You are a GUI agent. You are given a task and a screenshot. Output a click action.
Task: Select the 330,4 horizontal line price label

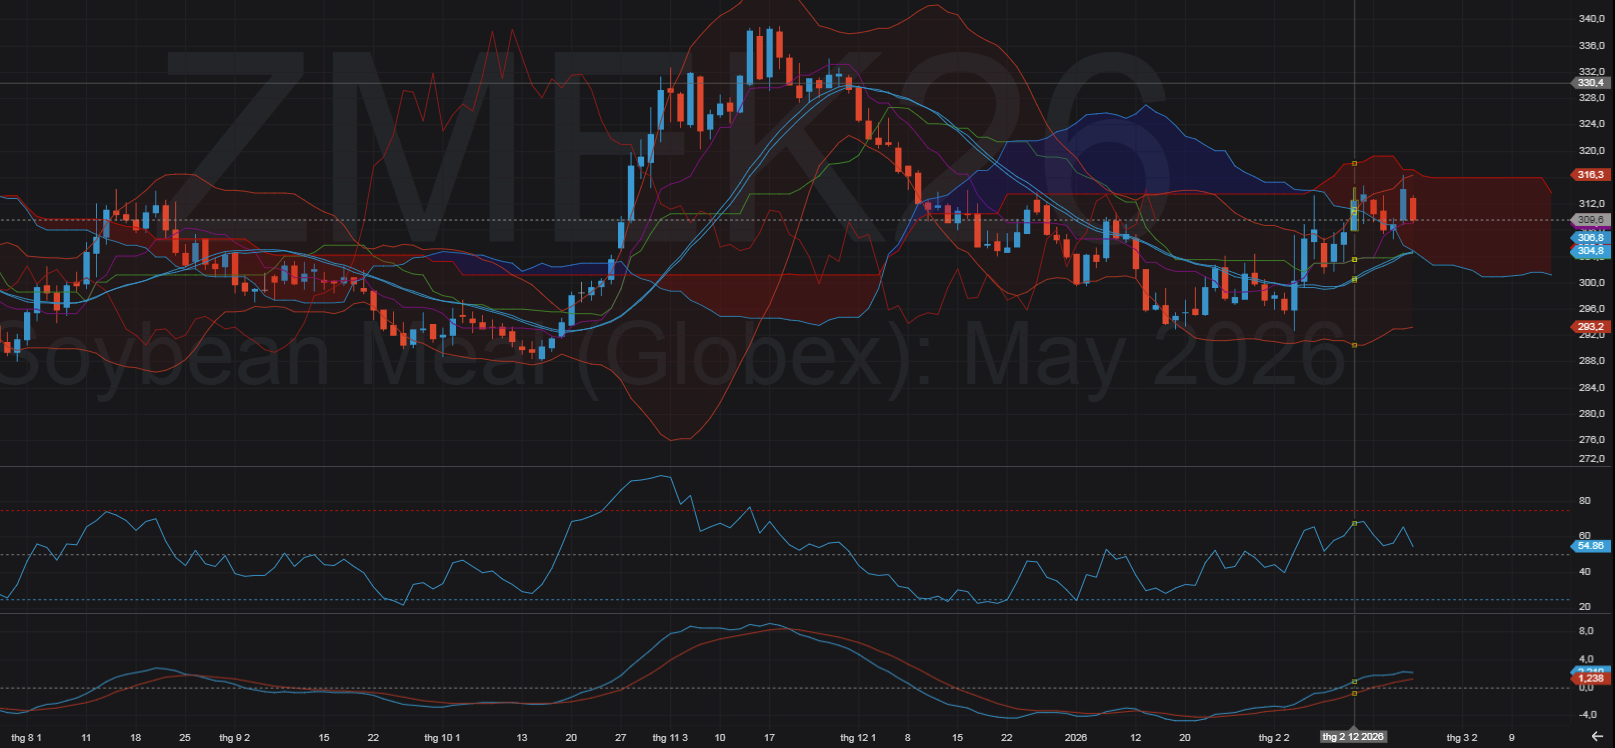click(x=1590, y=83)
